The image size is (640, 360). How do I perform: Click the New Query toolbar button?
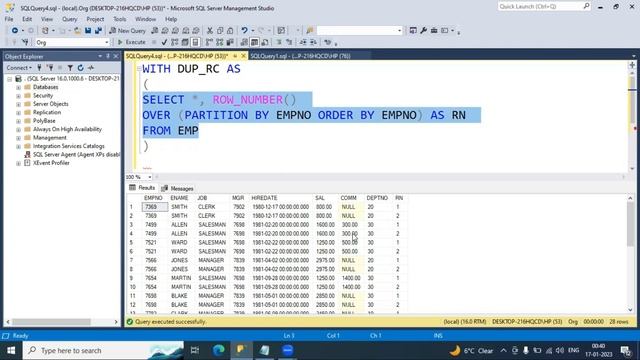pos(127,31)
